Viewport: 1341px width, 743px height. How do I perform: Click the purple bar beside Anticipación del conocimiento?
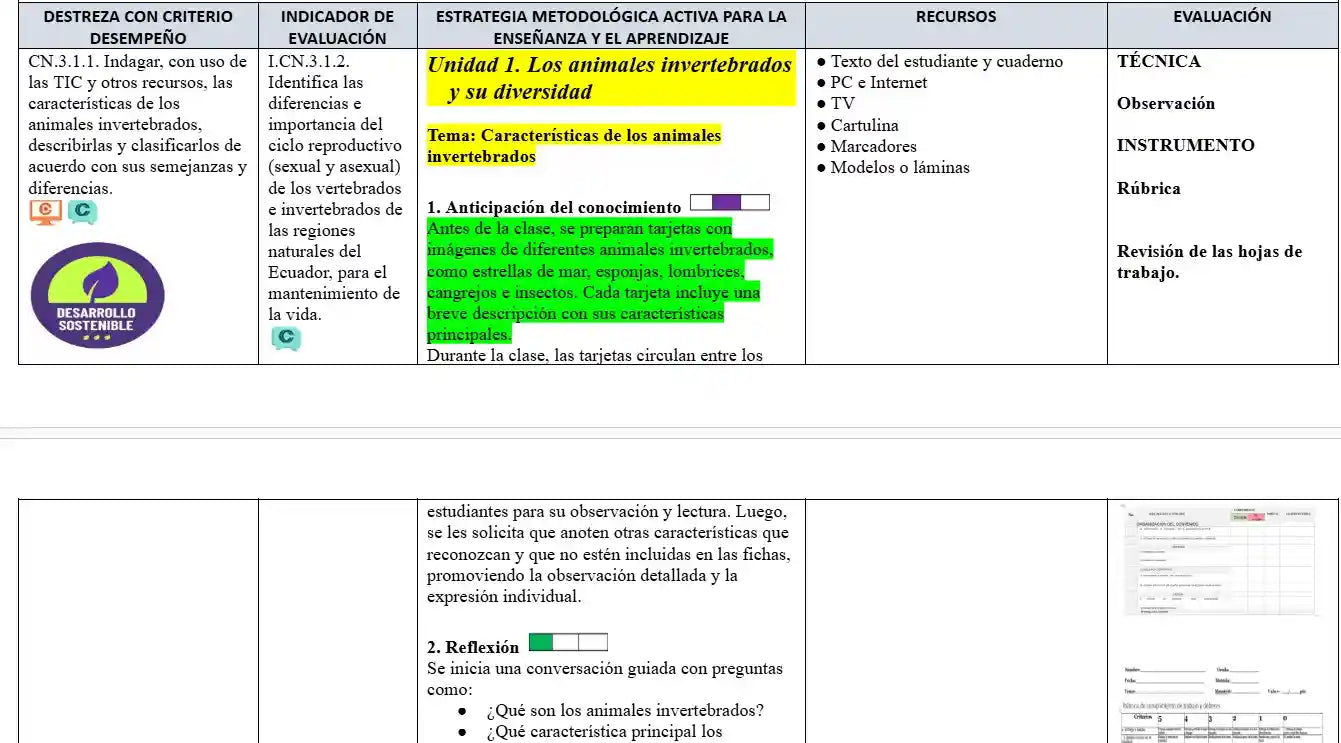729,203
